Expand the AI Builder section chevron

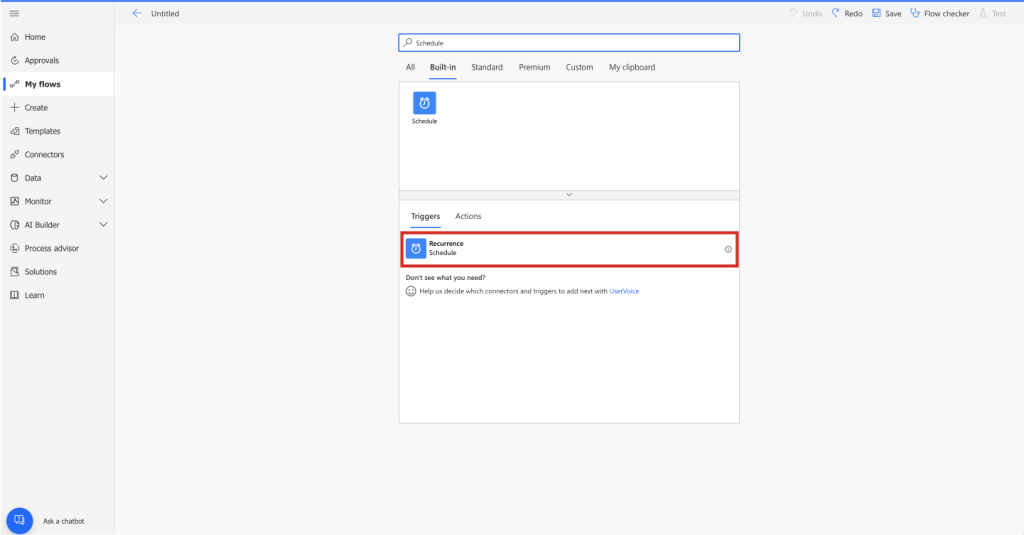(103, 225)
